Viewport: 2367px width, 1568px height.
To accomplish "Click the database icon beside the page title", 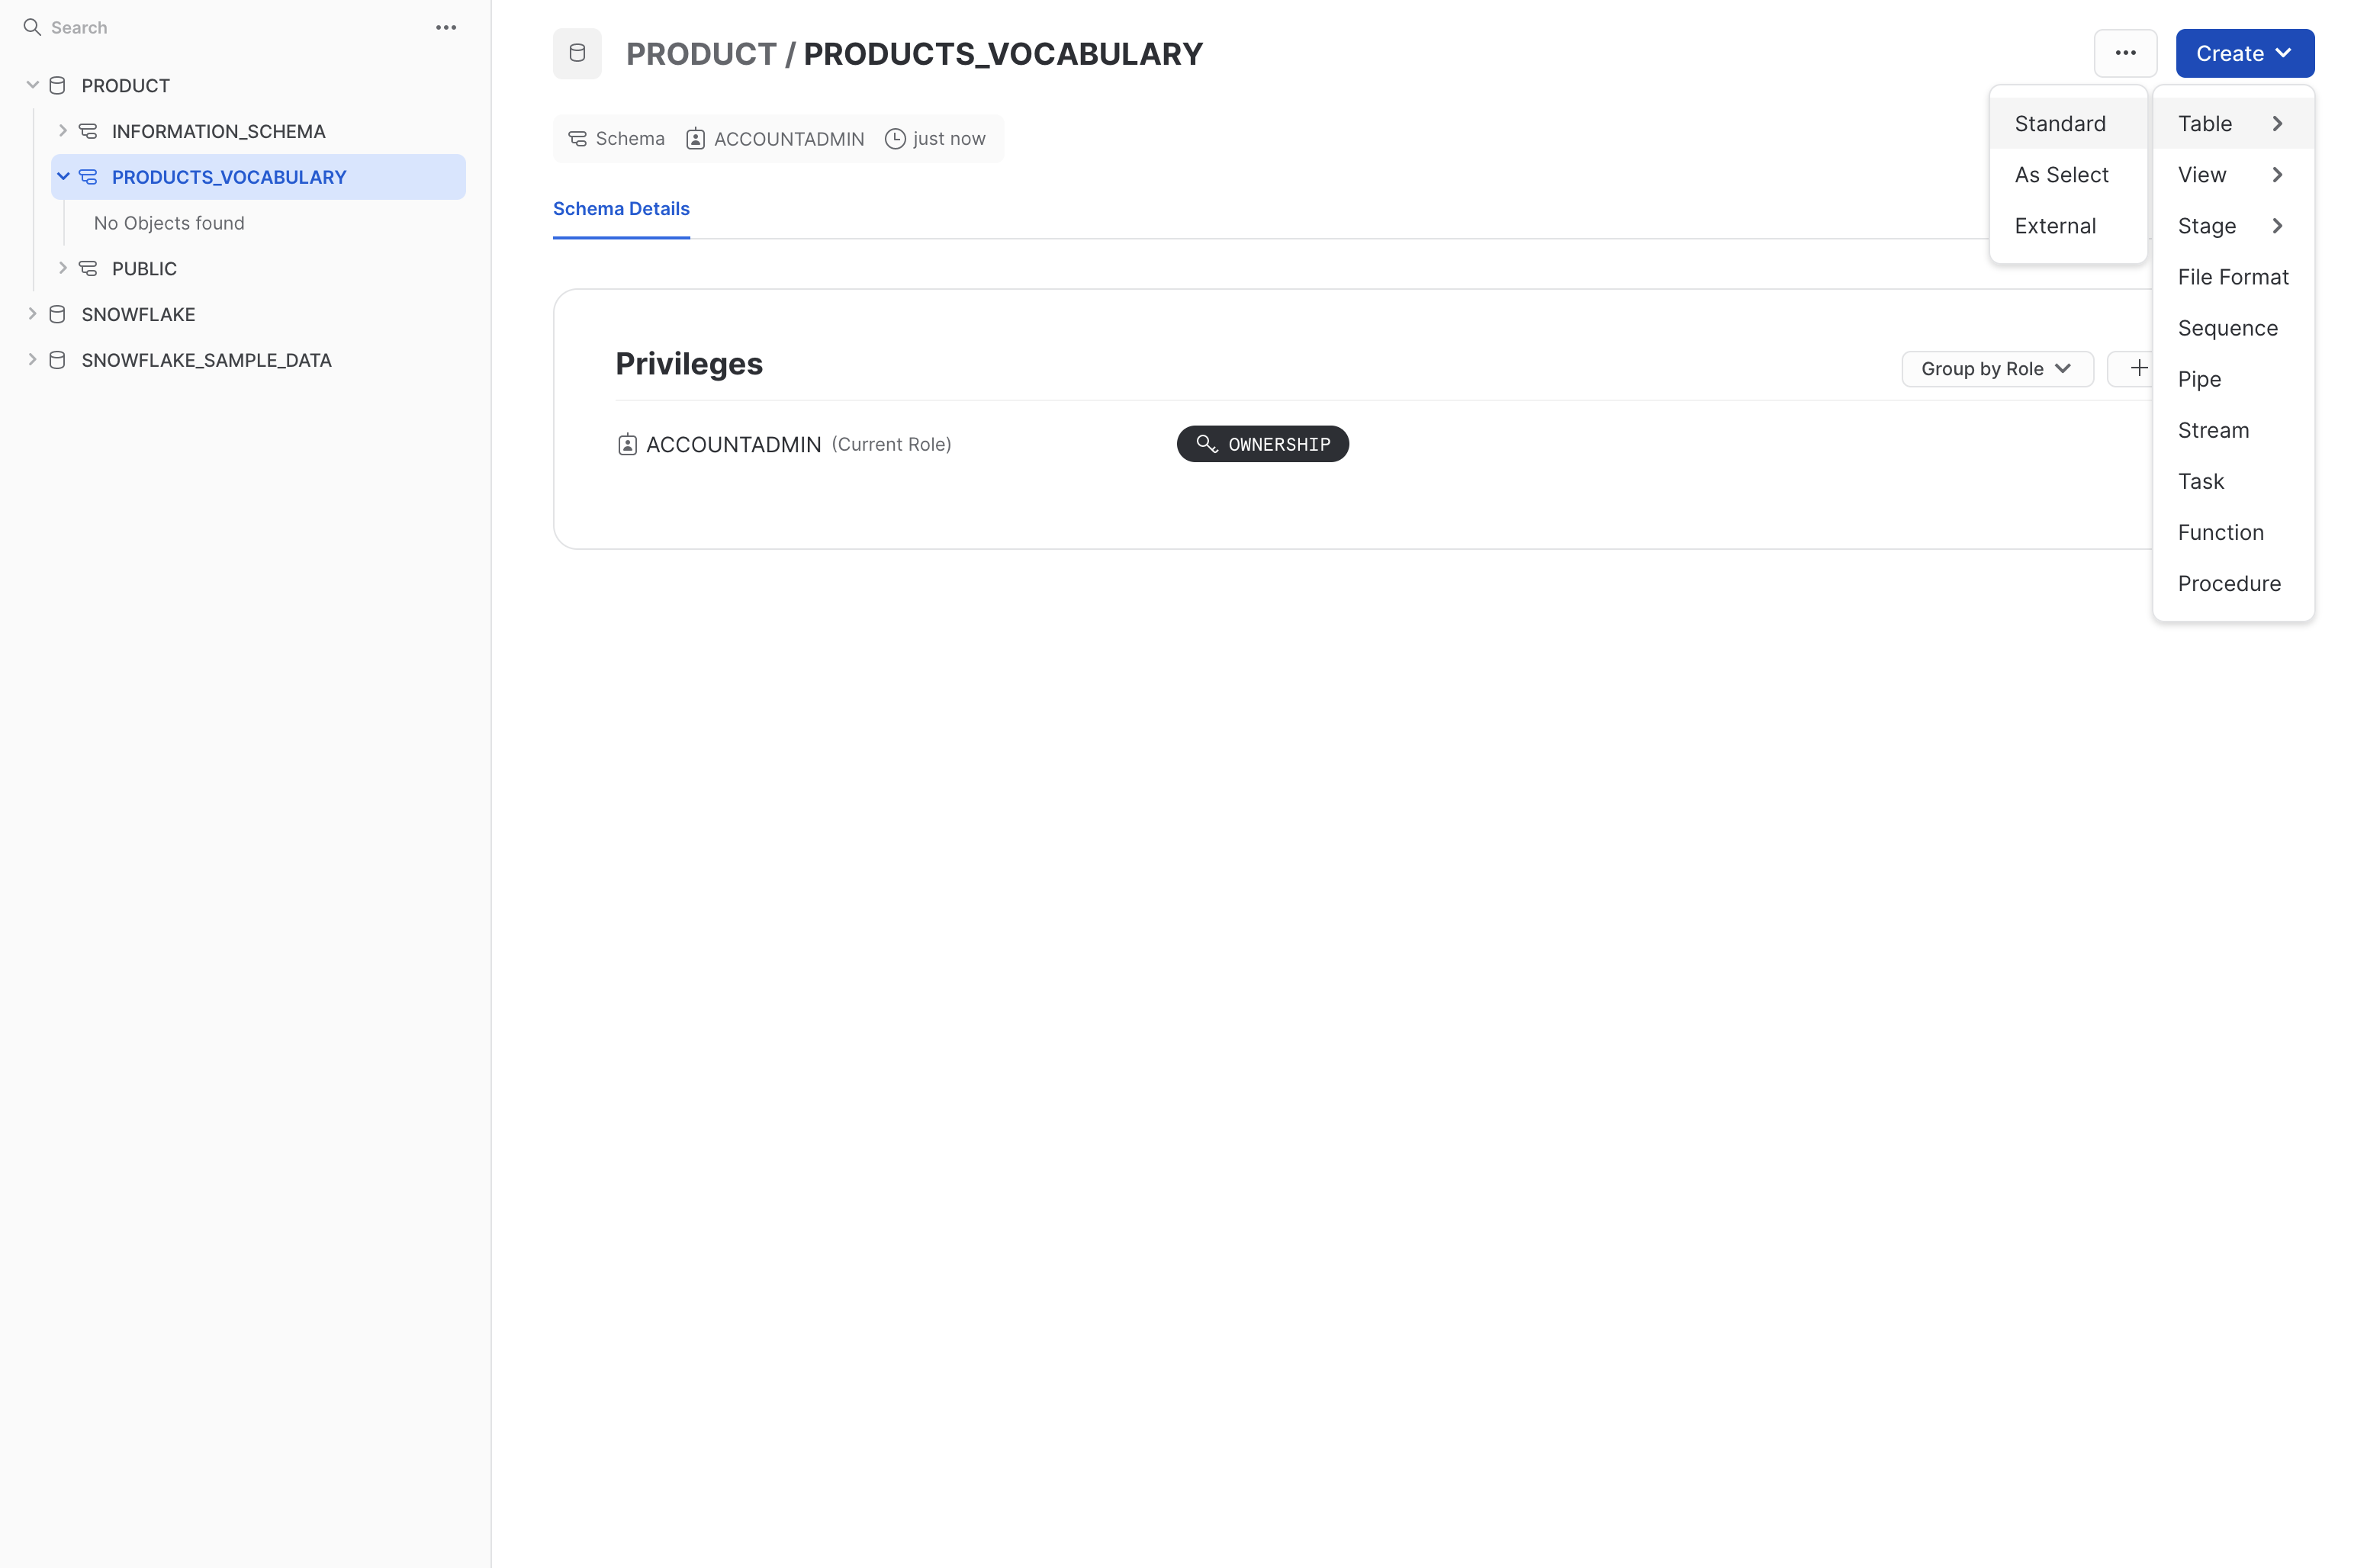I will pos(577,53).
